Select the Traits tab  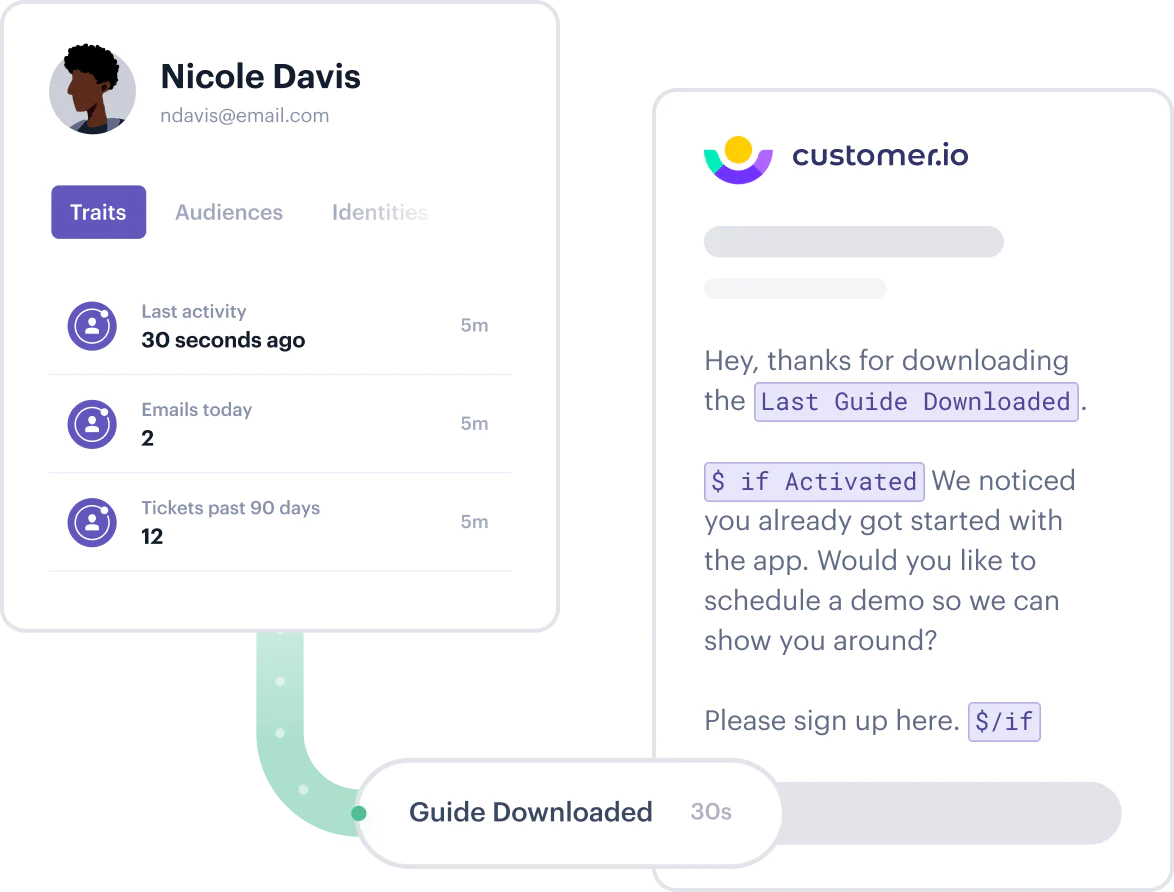pos(98,212)
